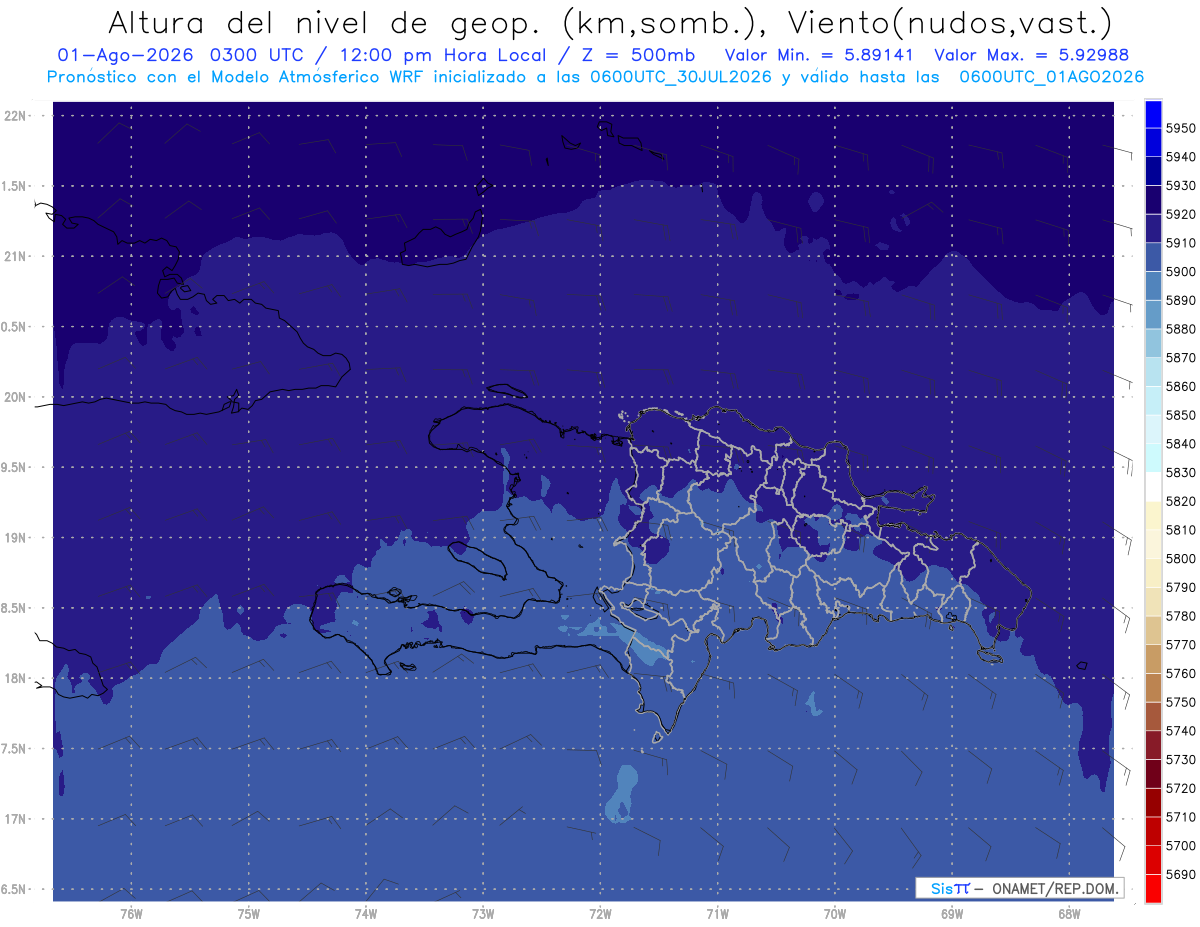The height and width of the screenshot is (927, 1200).
Task: Click the "SisTT - ONAMET/REP.DOM." logo box
Action: pyautogui.click(x=1019, y=888)
